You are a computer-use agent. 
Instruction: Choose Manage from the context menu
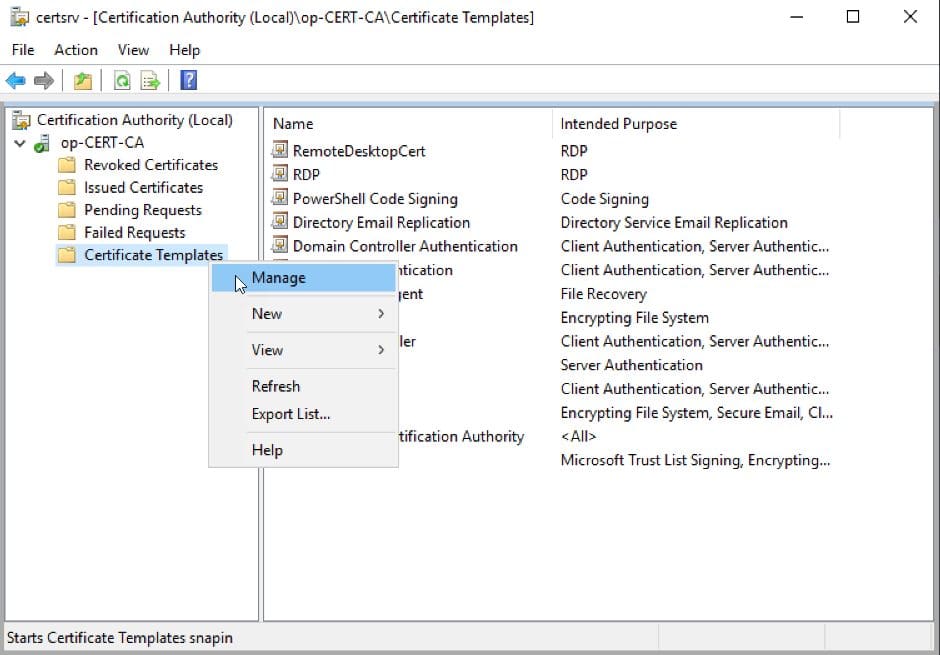pos(304,278)
